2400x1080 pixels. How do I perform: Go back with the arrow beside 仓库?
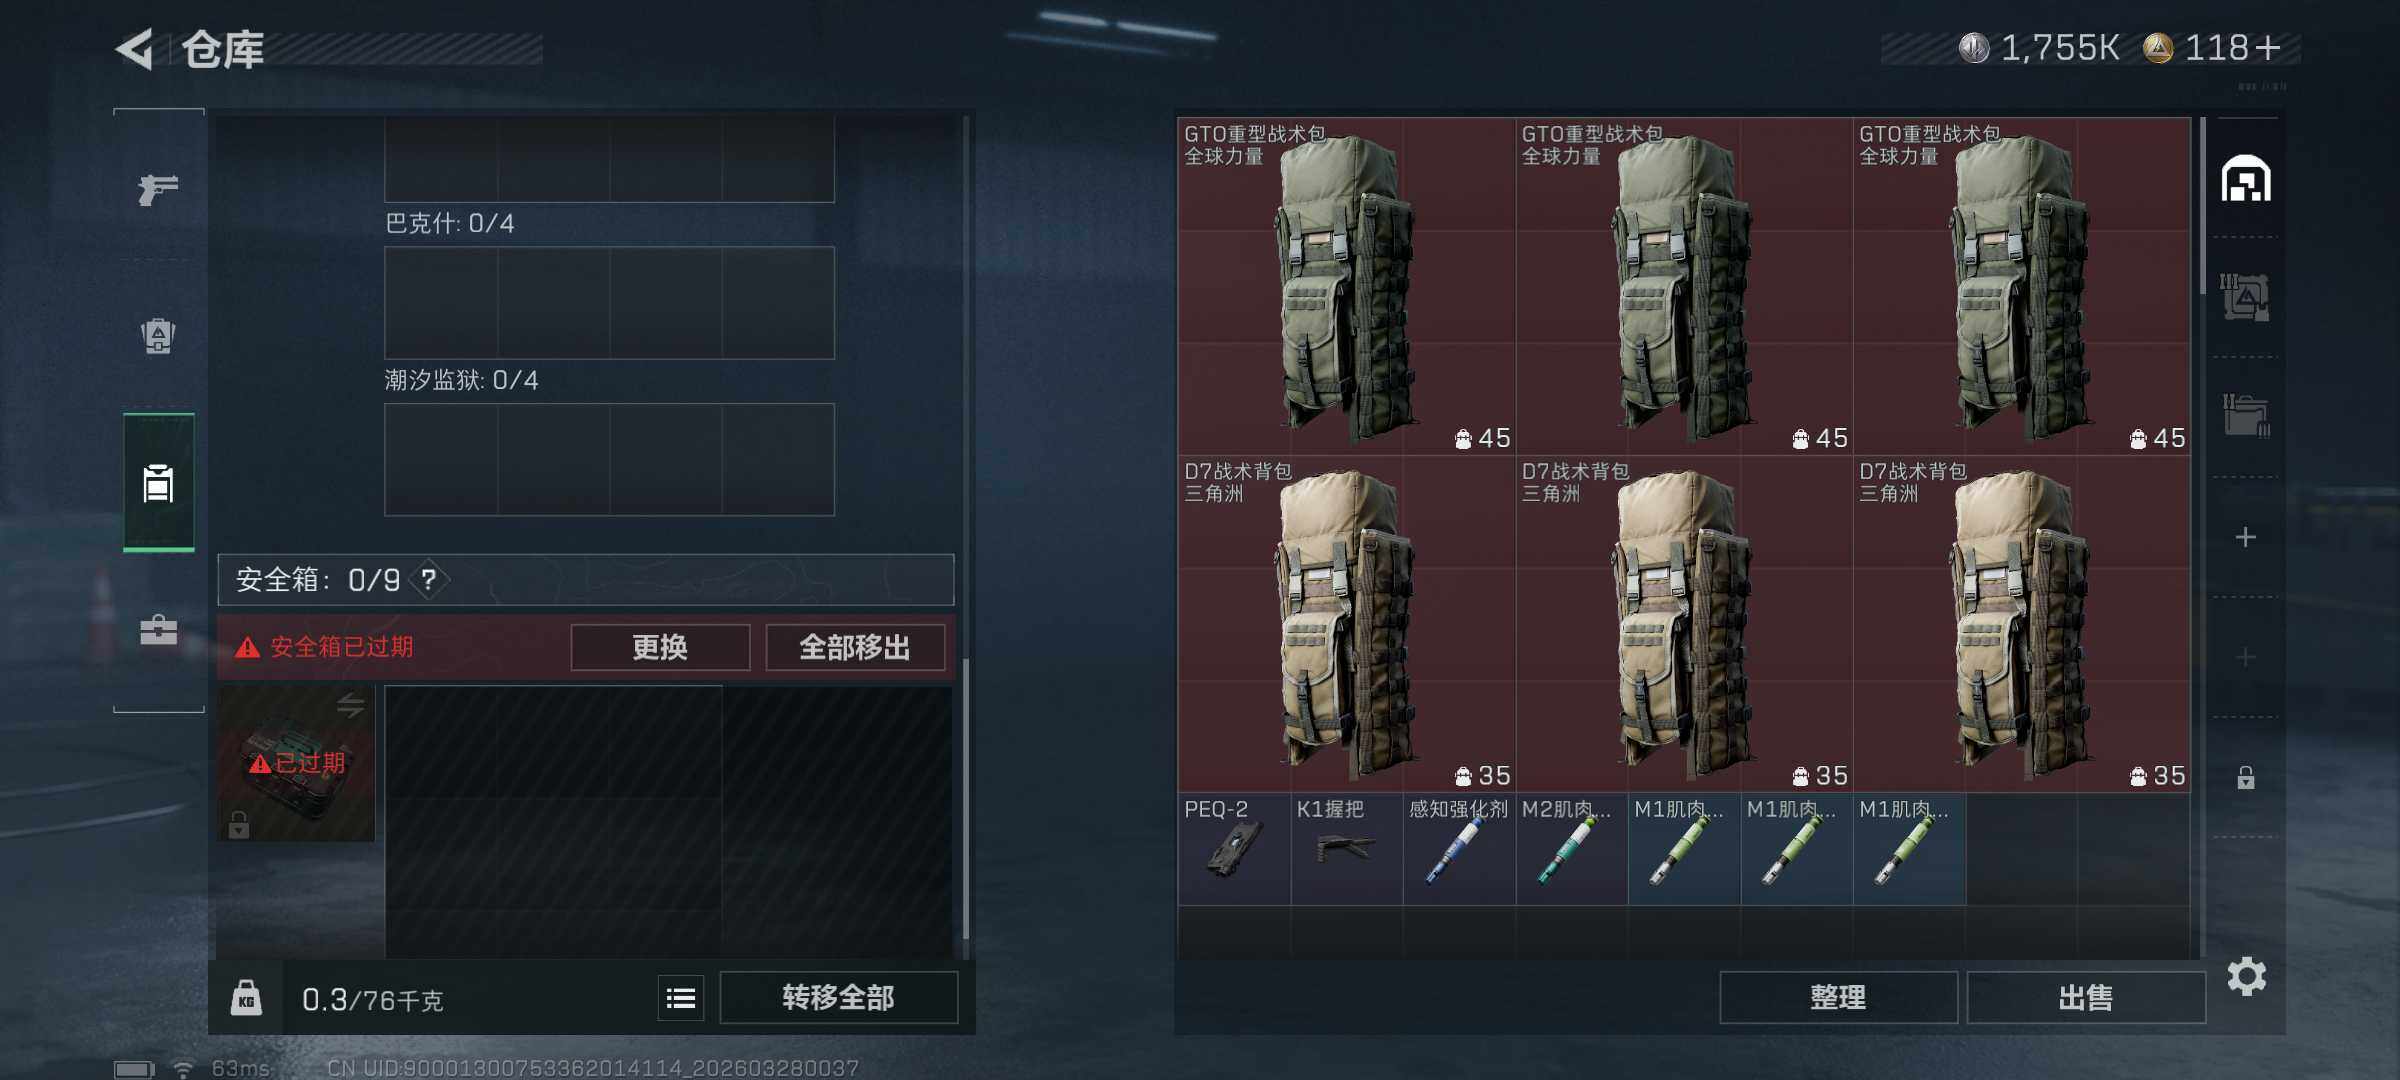tap(135, 49)
